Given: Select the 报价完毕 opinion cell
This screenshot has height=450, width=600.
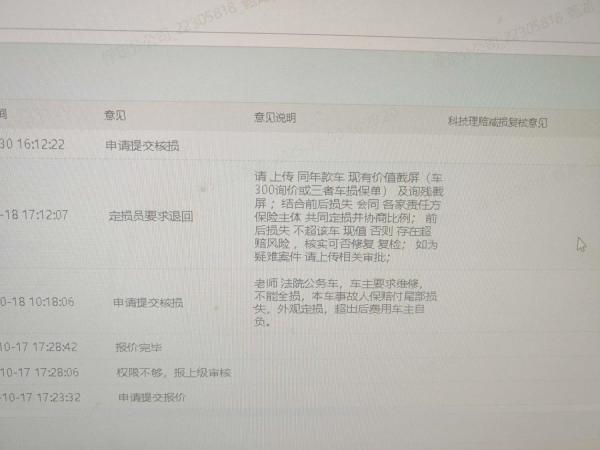Looking at the screenshot, I should [138, 348].
